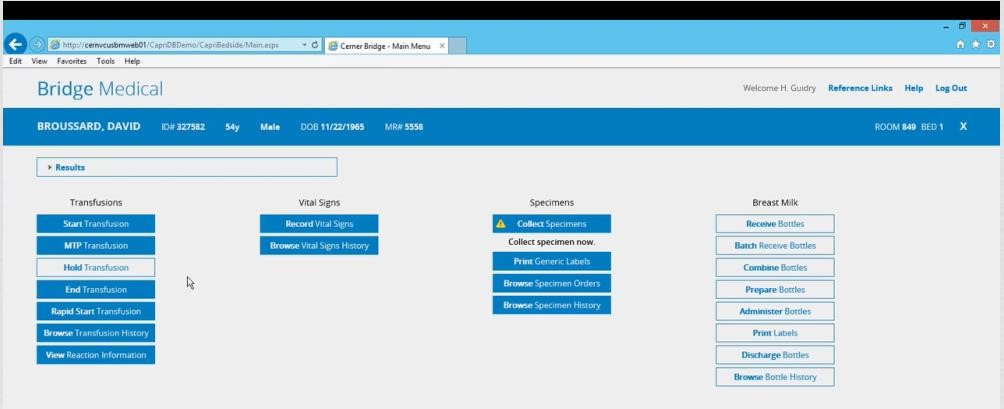Open Favorites star icon in browser
Screen dimensions: 1004x409
975,45
